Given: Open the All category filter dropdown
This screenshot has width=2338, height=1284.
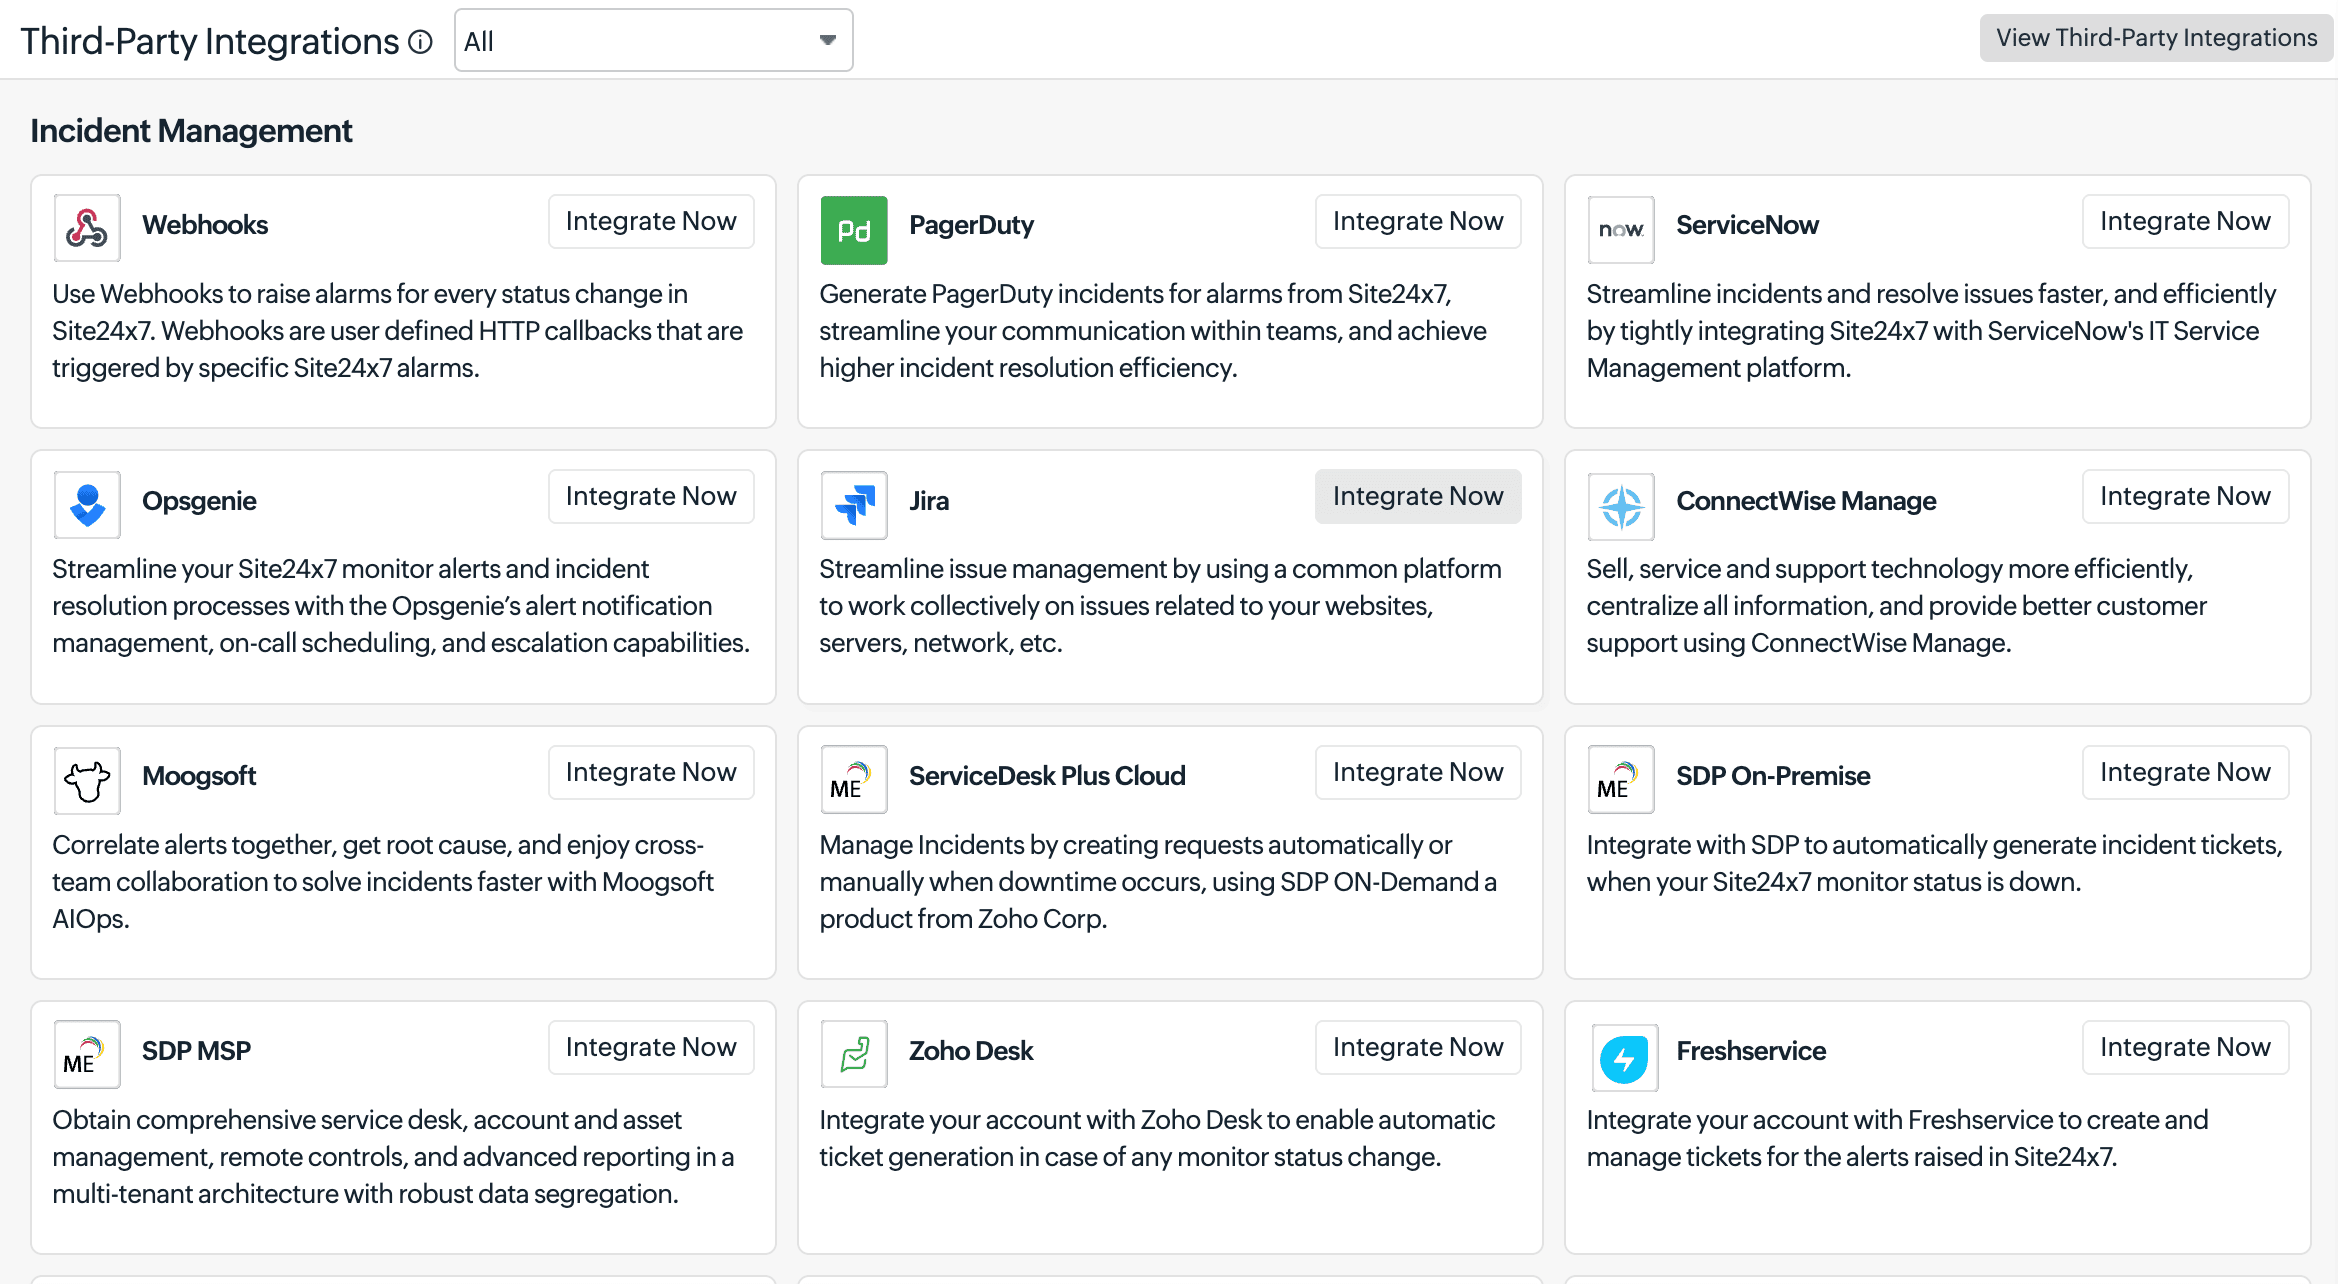Looking at the screenshot, I should point(653,41).
